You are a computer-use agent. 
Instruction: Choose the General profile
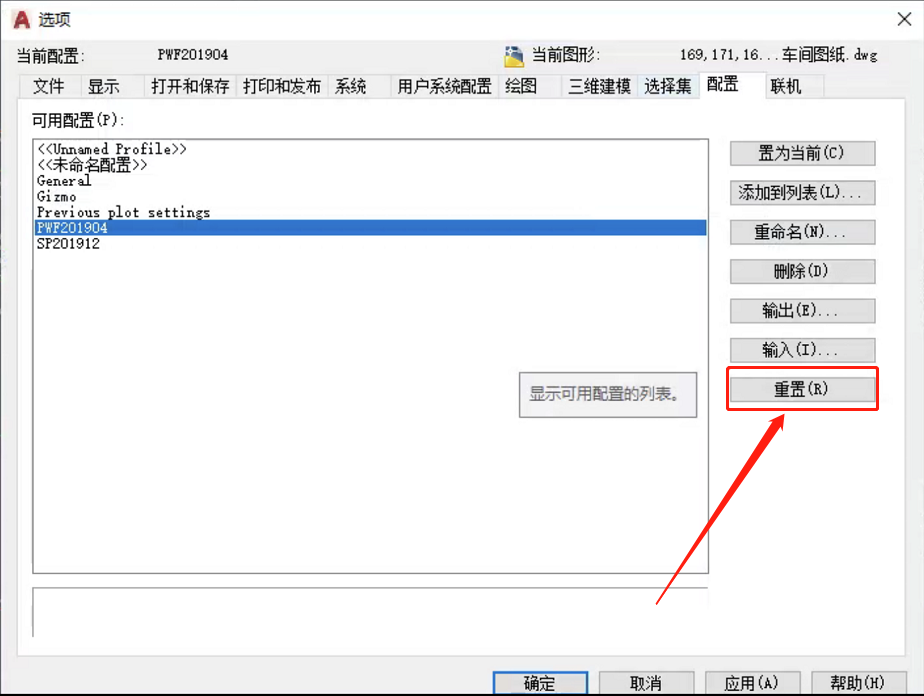(371, 180)
